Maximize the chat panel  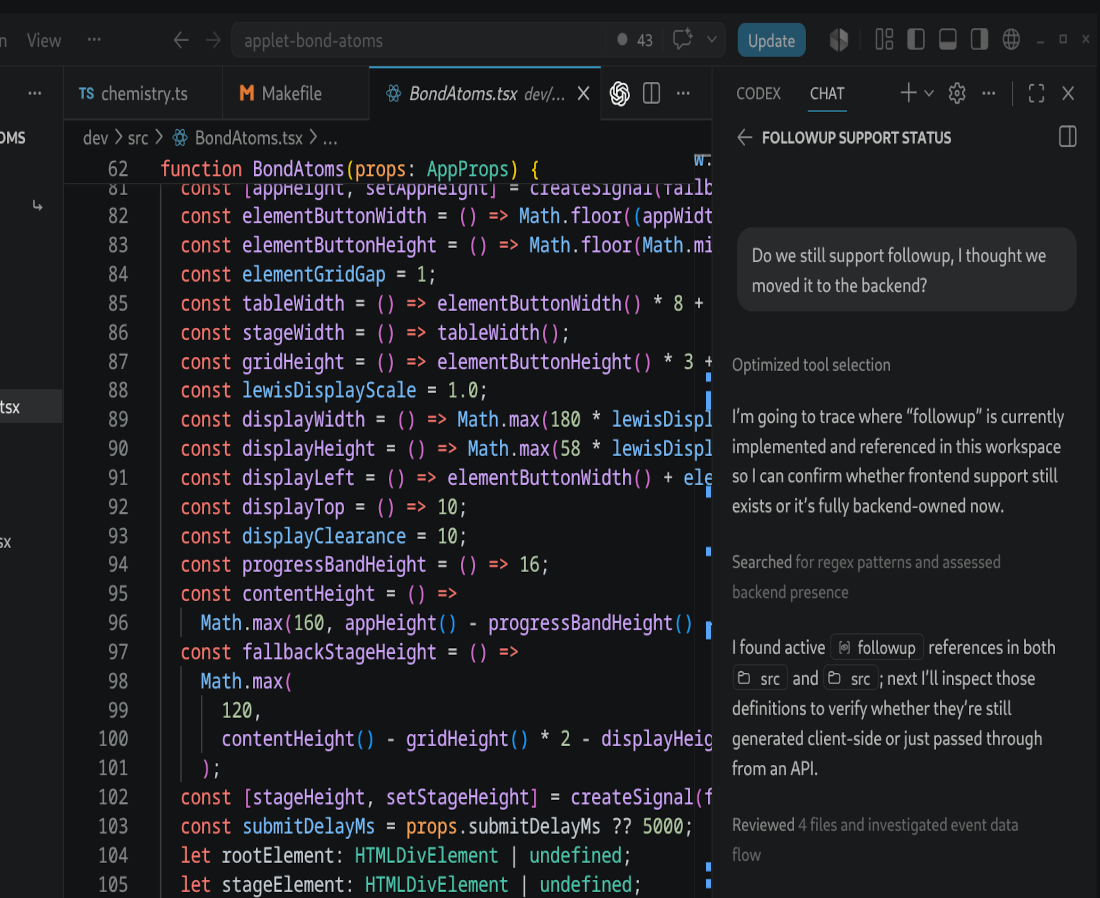[1036, 93]
